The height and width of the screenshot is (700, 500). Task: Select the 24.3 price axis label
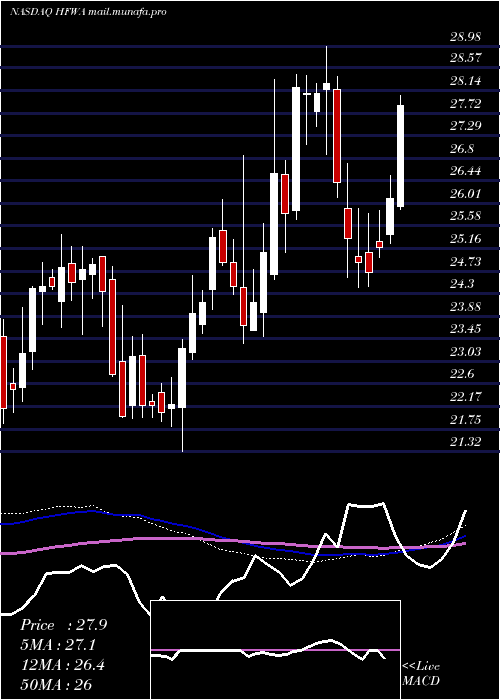462,284
